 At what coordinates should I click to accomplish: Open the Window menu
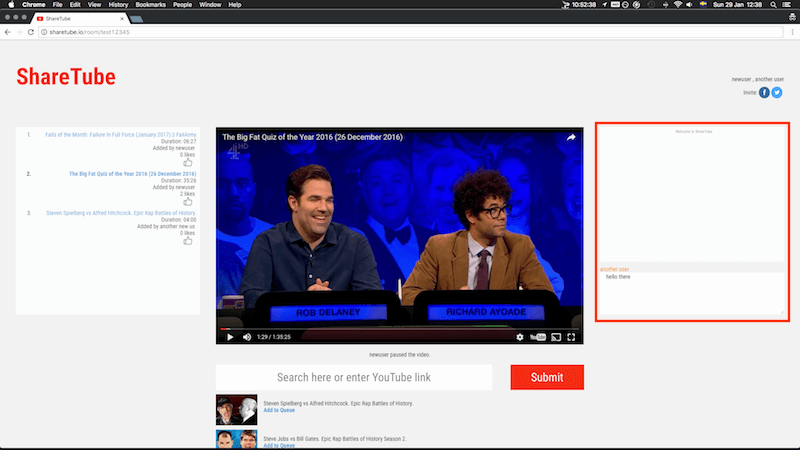[210, 5]
